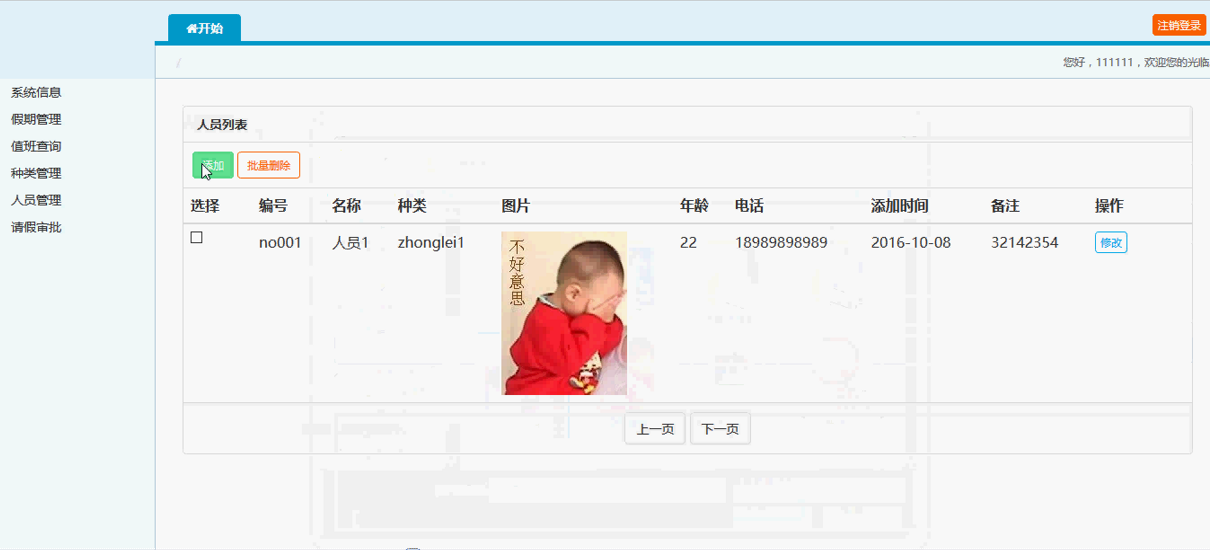1210x550 pixels.
Task: Open 请假审批 in the sidebar
Action: tap(36, 227)
